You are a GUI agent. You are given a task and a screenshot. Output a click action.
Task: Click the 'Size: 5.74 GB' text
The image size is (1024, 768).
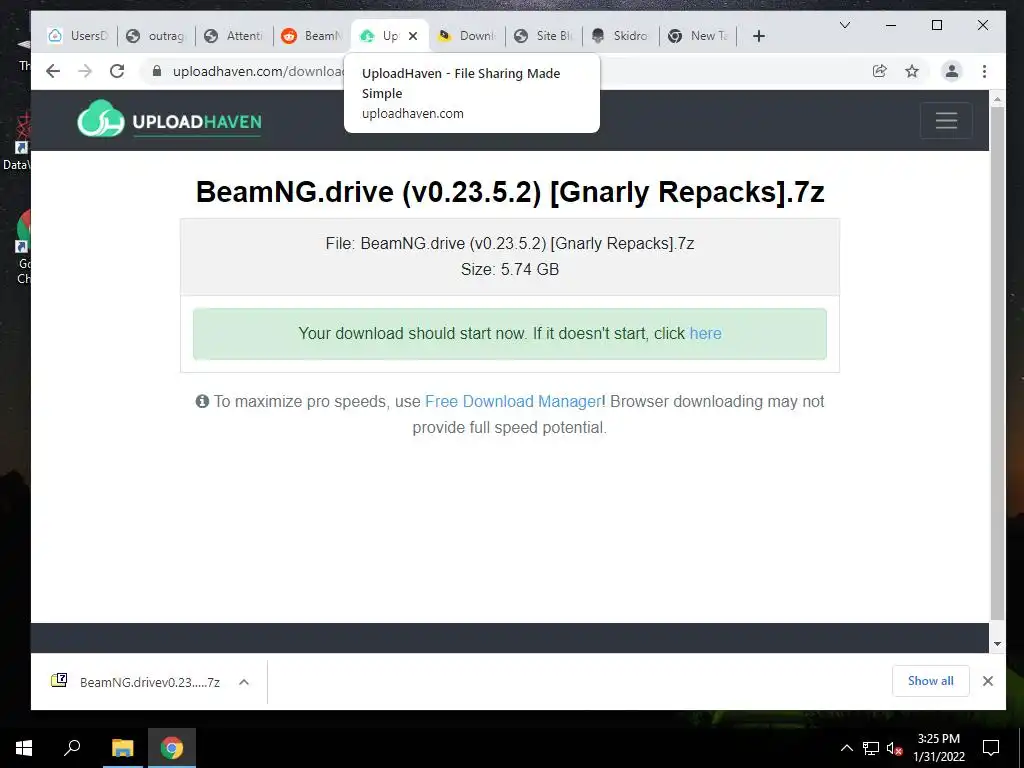509,269
